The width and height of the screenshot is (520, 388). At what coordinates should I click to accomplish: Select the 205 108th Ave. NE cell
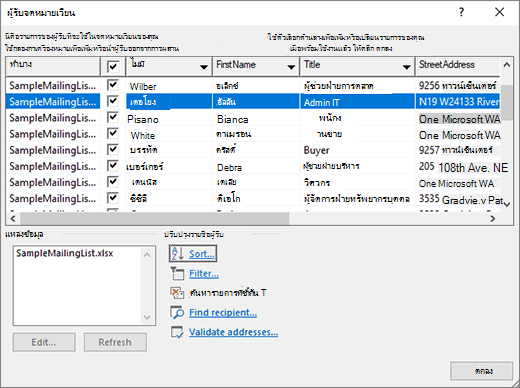point(459,167)
